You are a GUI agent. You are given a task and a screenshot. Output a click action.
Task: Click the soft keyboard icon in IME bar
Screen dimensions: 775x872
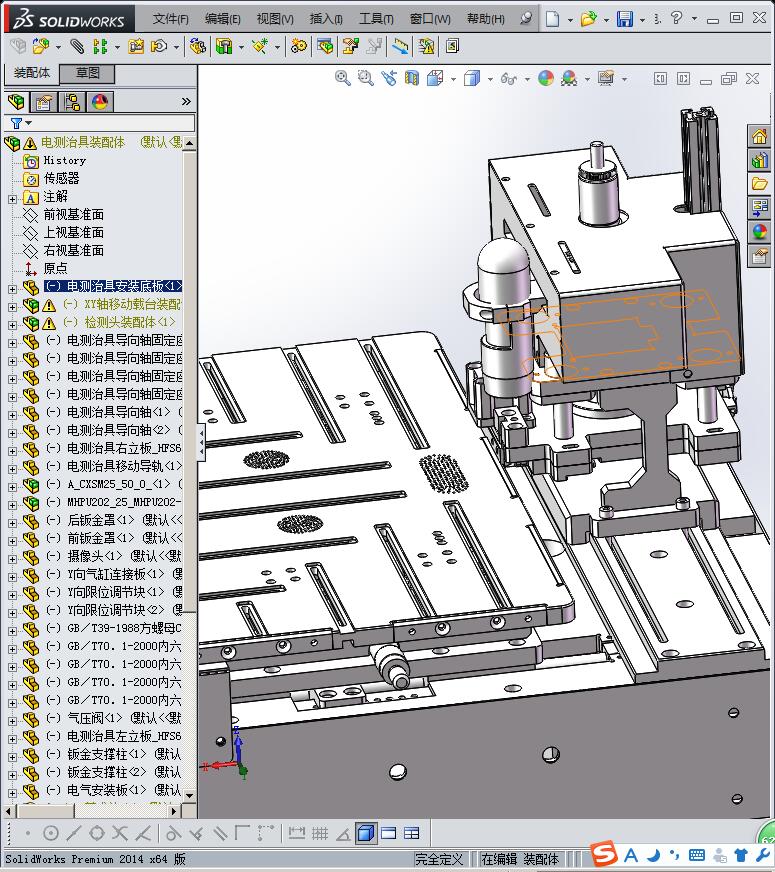click(x=697, y=855)
